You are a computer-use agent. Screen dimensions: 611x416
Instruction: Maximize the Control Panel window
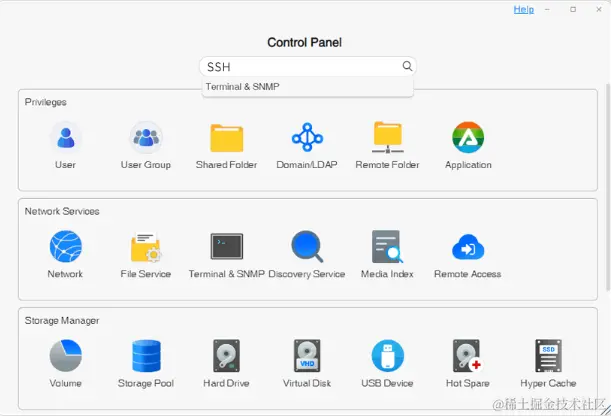[573, 9]
